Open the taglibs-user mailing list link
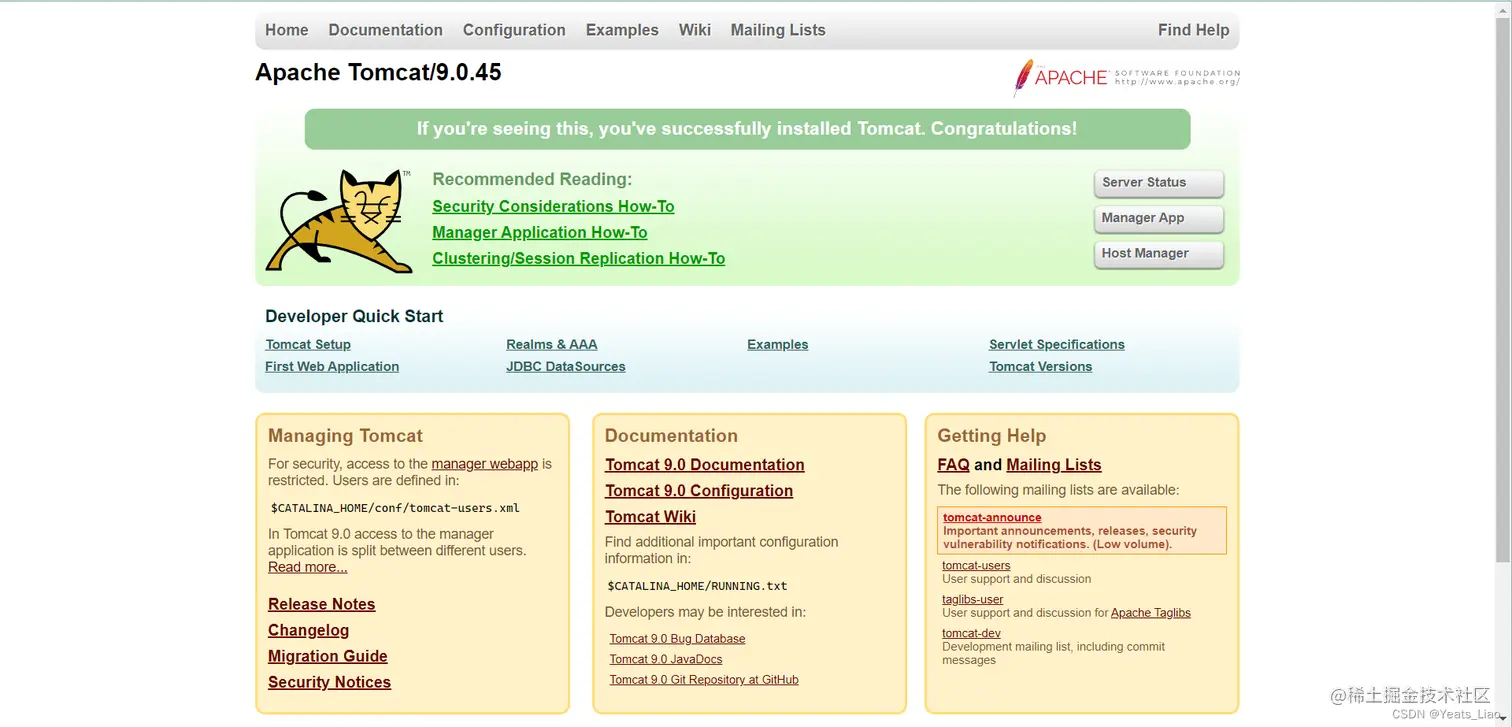Screen dimensions: 1512x727 pos(973,600)
